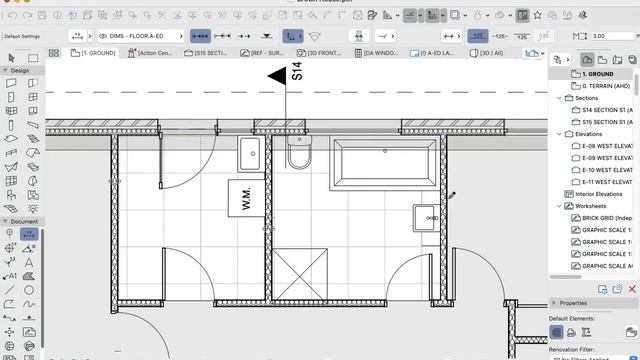Screen dimensions: 640x360
Task: Select the Spline tool in Document toolbox
Action: 29,304
